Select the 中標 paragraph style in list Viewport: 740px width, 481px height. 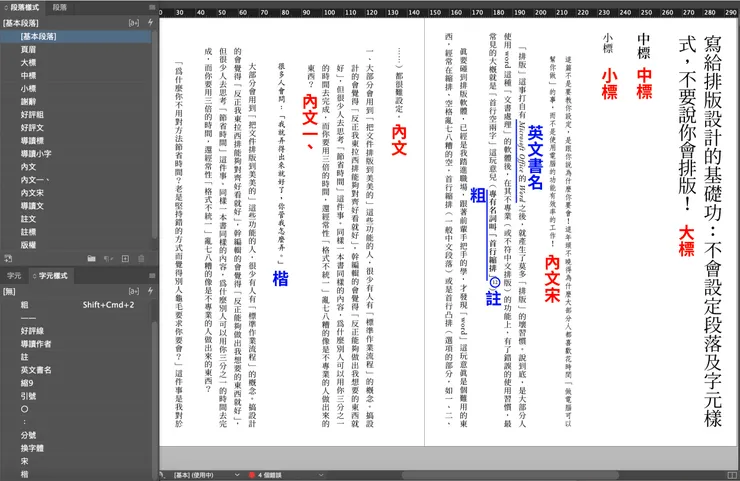[76, 76]
